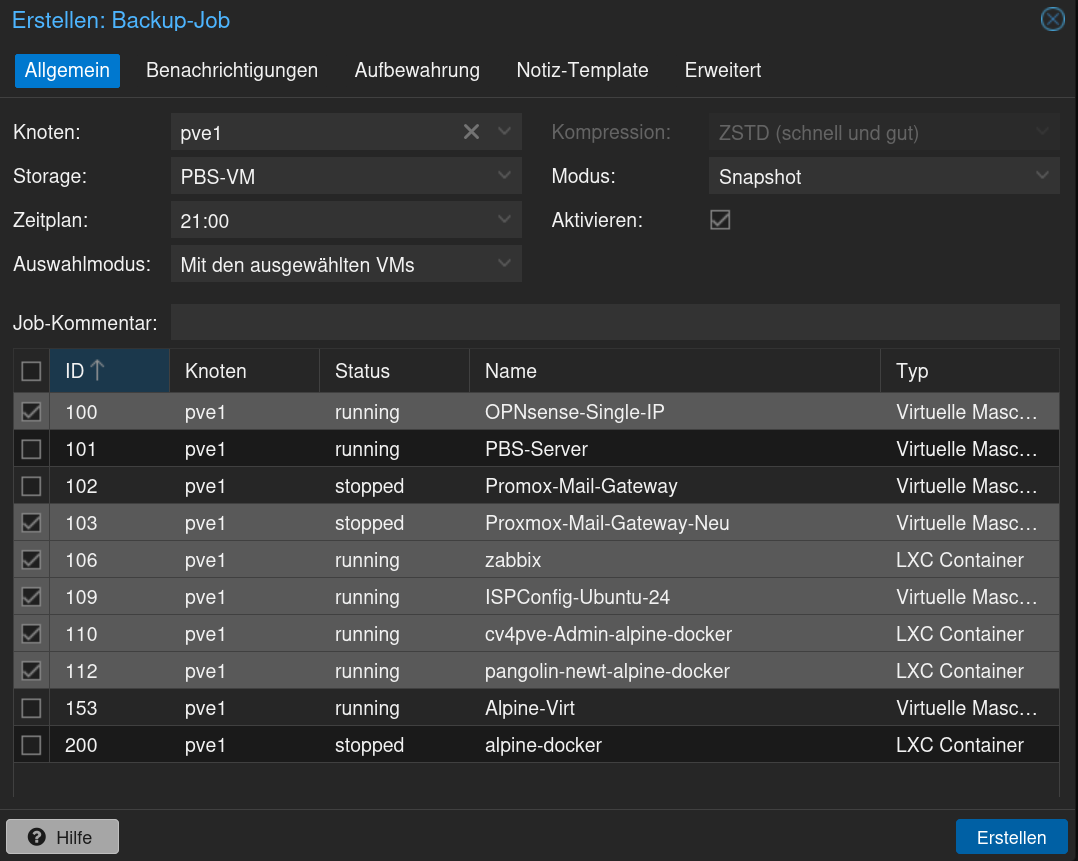Click the Erstellen button
Viewport: 1078px width, 861px height.
(x=1011, y=837)
